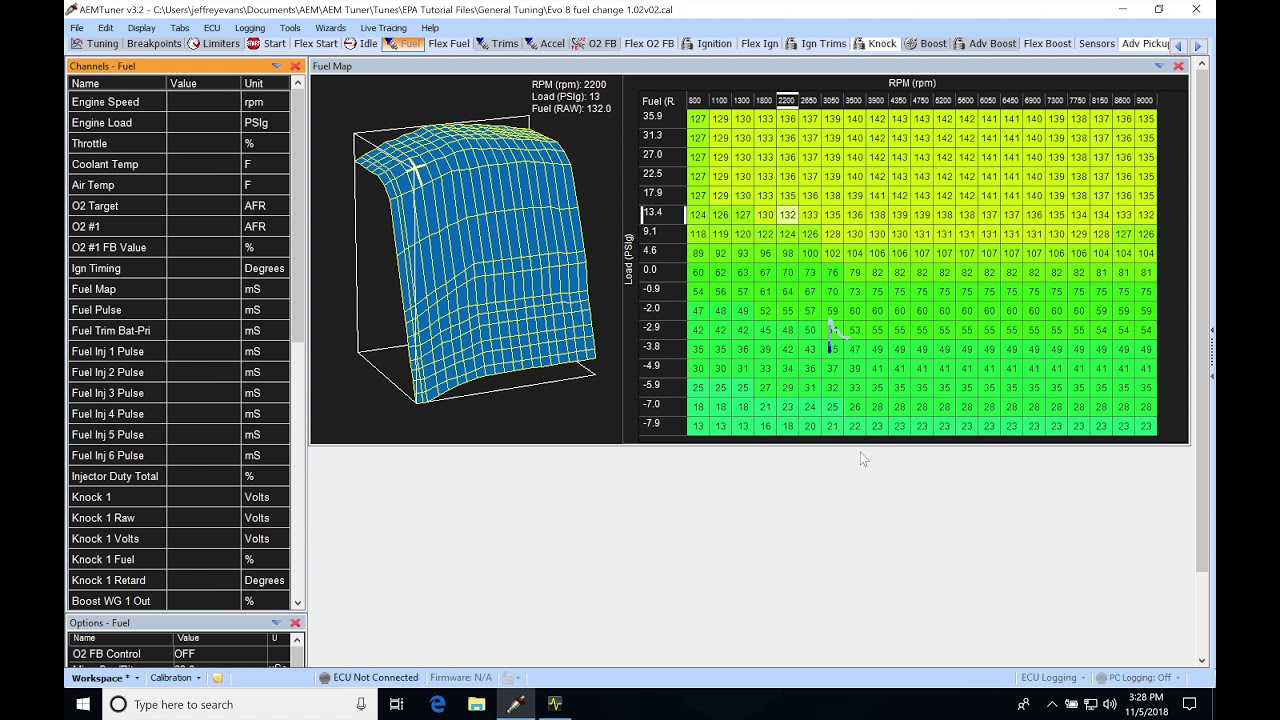The width and height of the screenshot is (1280, 720).
Task: Open the Logging menu
Action: [x=249, y=28]
